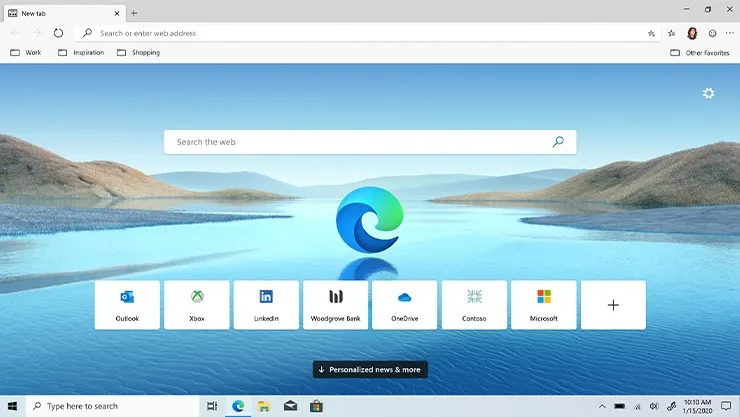
Task: Add a new quick link tile
Action: (x=613, y=305)
